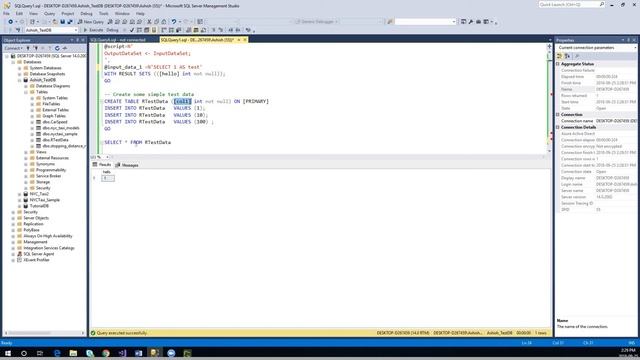Select the Integration Services Catalogs node

point(49,248)
